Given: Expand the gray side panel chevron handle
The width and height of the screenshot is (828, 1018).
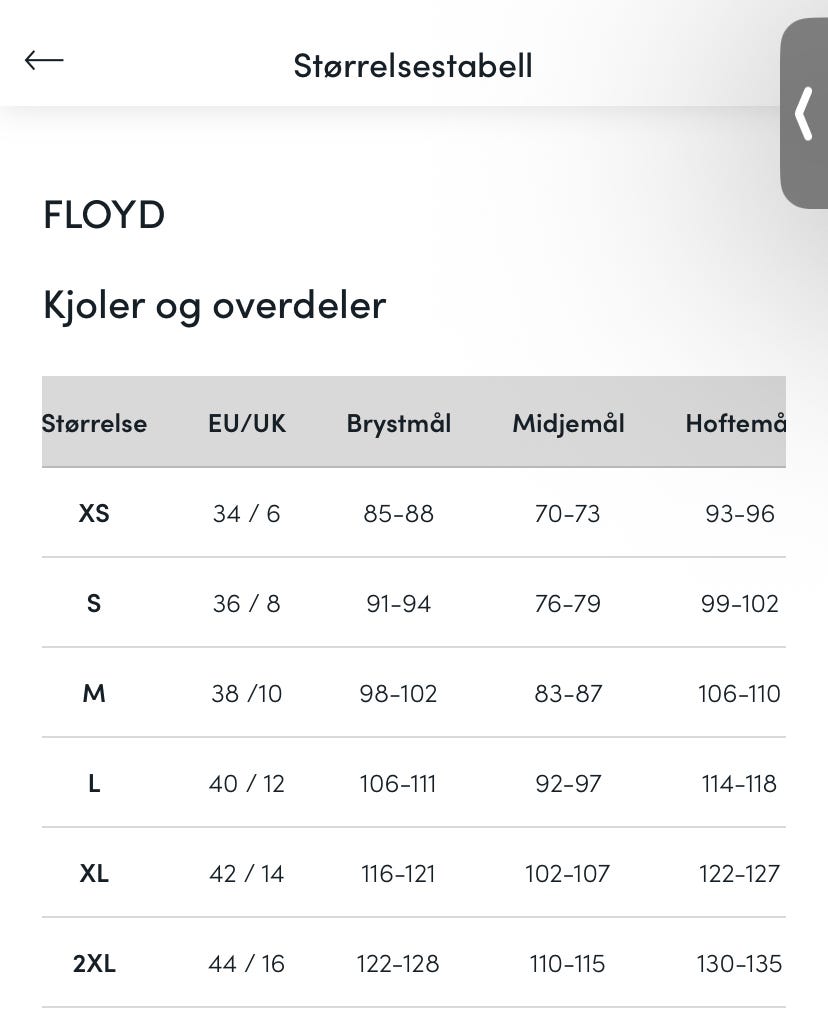Looking at the screenshot, I should 804,114.
